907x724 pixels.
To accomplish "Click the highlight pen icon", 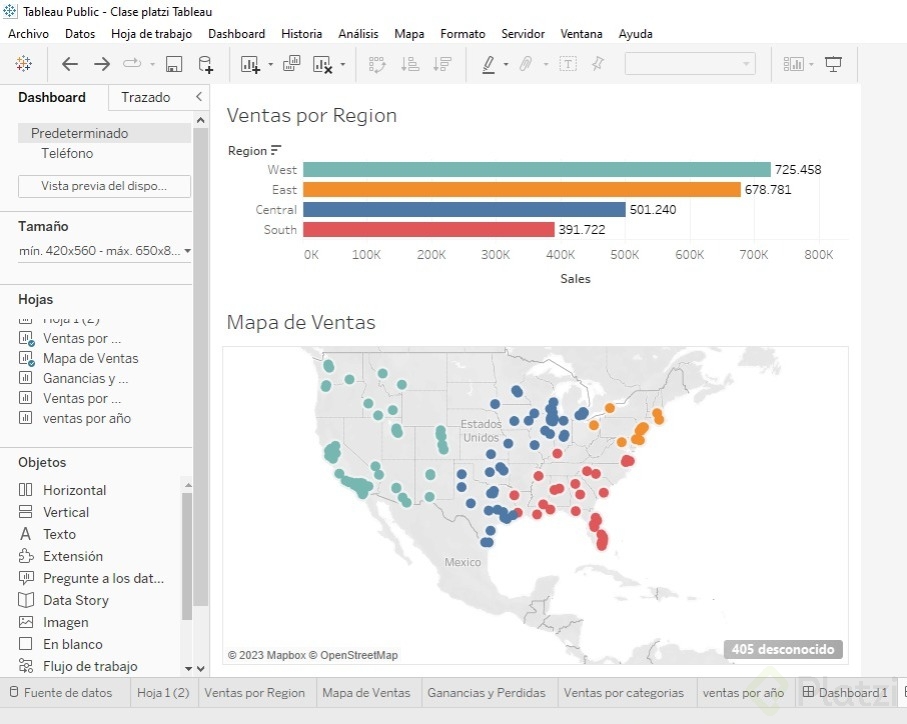I will [x=489, y=64].
